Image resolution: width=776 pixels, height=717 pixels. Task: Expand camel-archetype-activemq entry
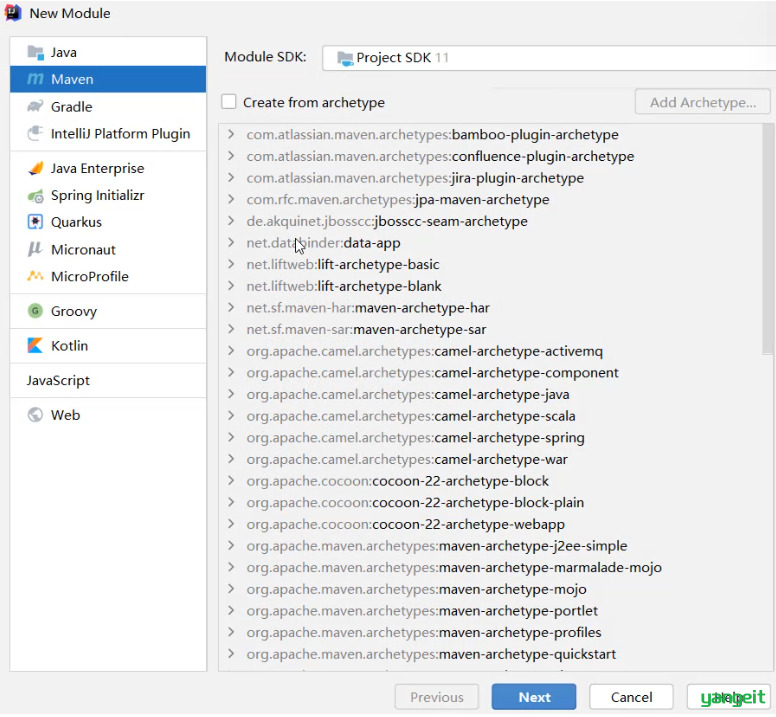(x=231, y=351)
